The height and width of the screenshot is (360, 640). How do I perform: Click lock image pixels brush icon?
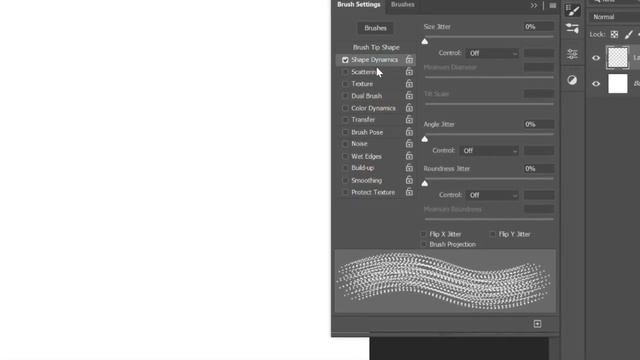pos(629,35)
